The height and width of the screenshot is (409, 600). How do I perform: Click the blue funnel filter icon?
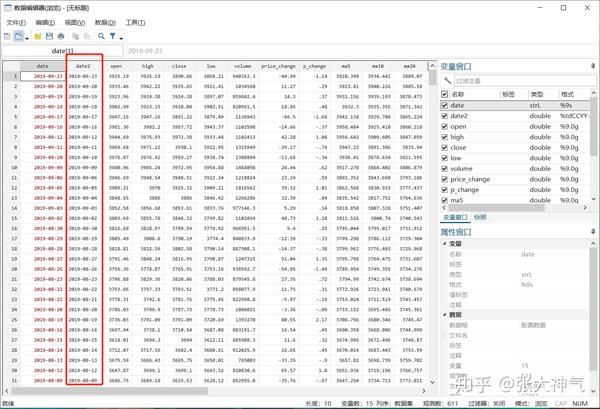pos(112,36)
